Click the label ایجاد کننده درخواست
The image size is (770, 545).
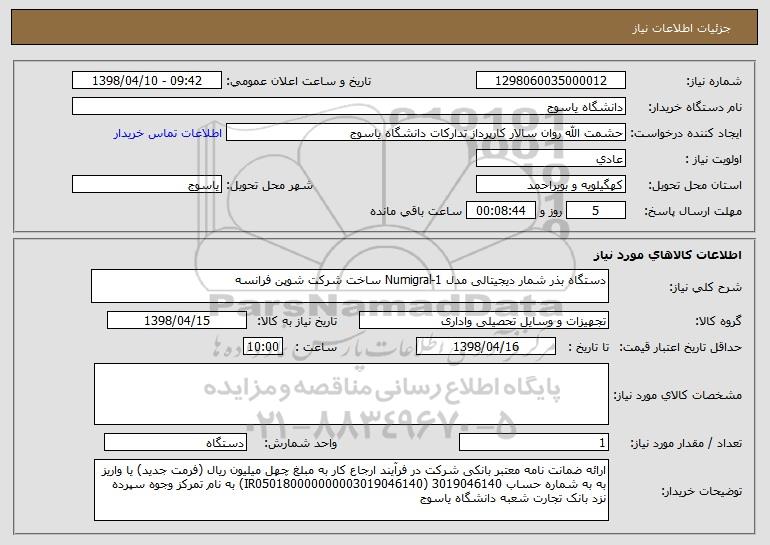[x=686, y=133]
